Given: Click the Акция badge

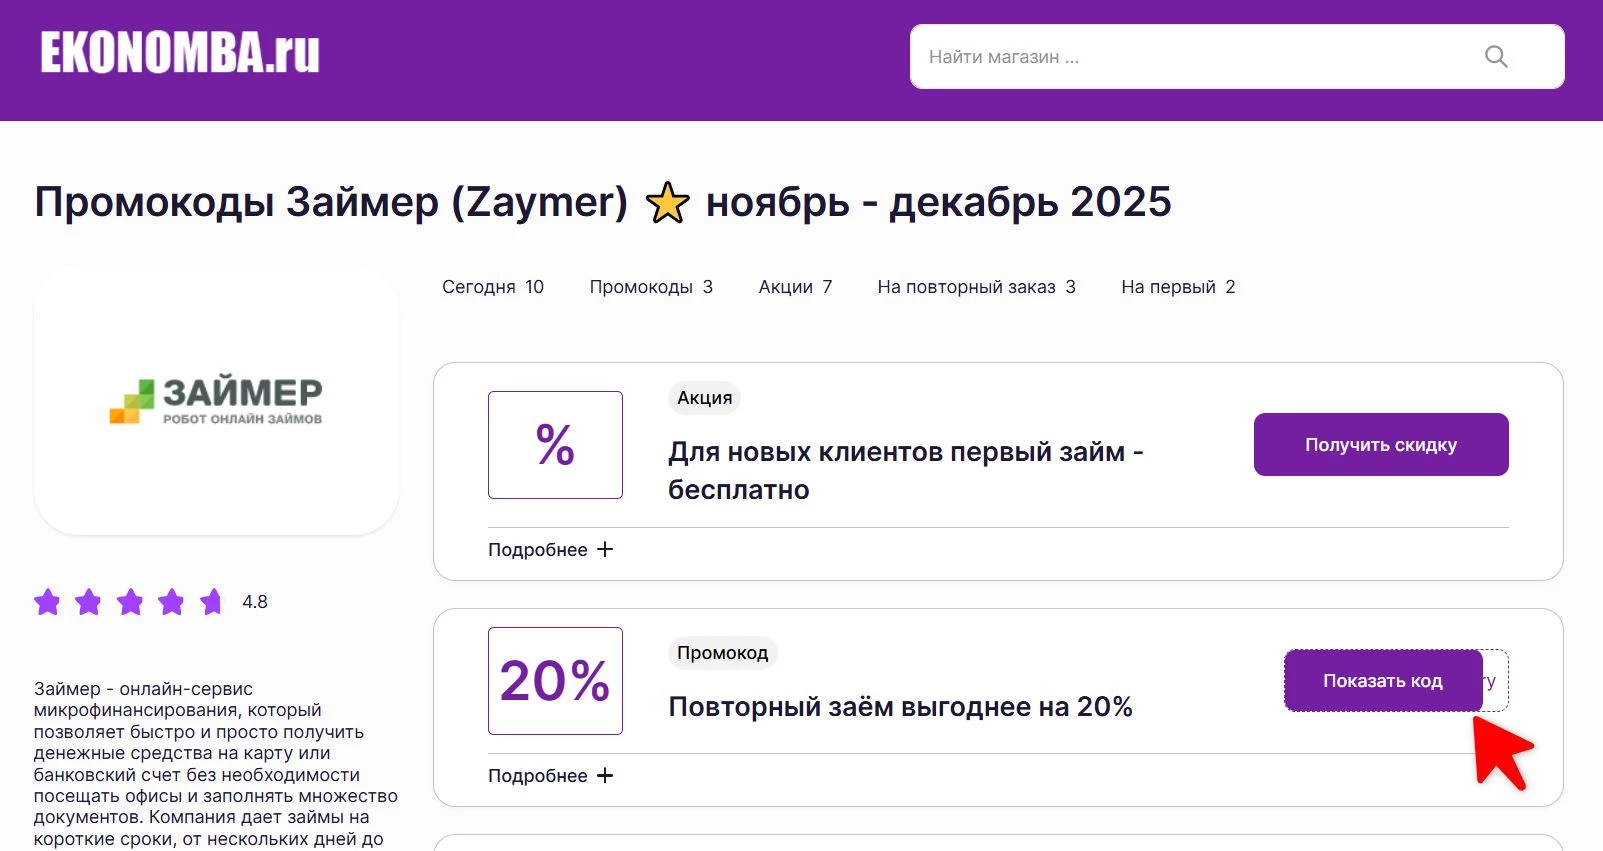Looking at the screenshot, I should [x=704, y=397].
